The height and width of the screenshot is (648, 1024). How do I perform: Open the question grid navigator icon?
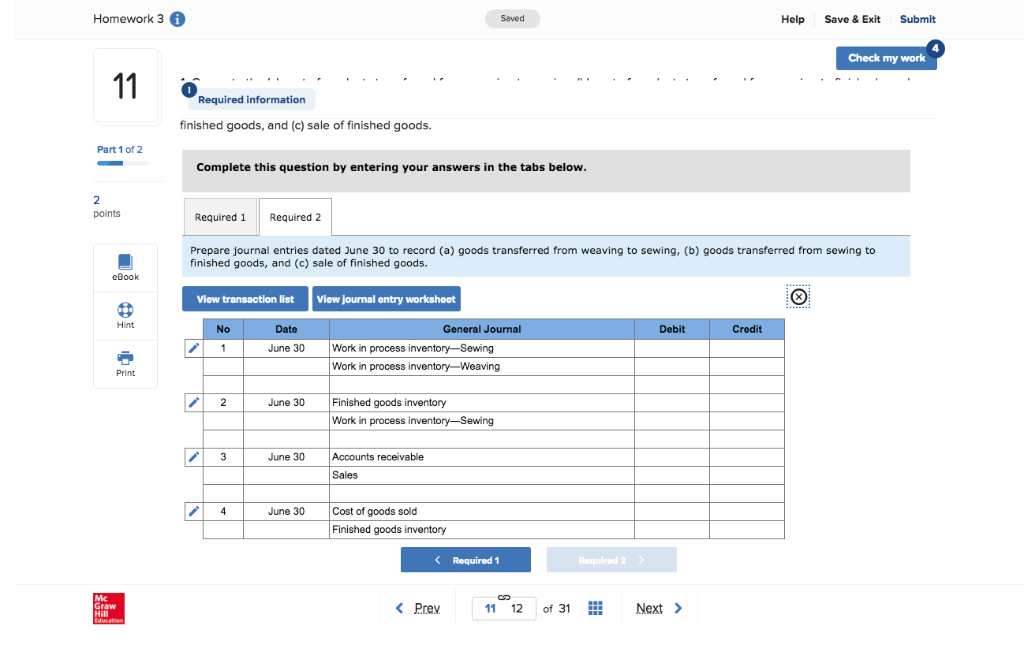[x=595, y=608]
